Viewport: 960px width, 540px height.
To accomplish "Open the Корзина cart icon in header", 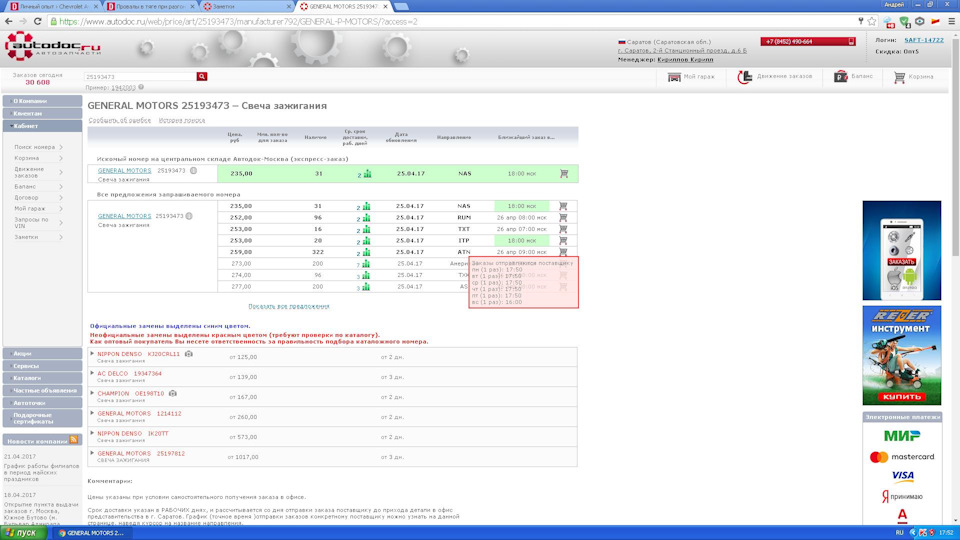I will (x=899, y=76).
